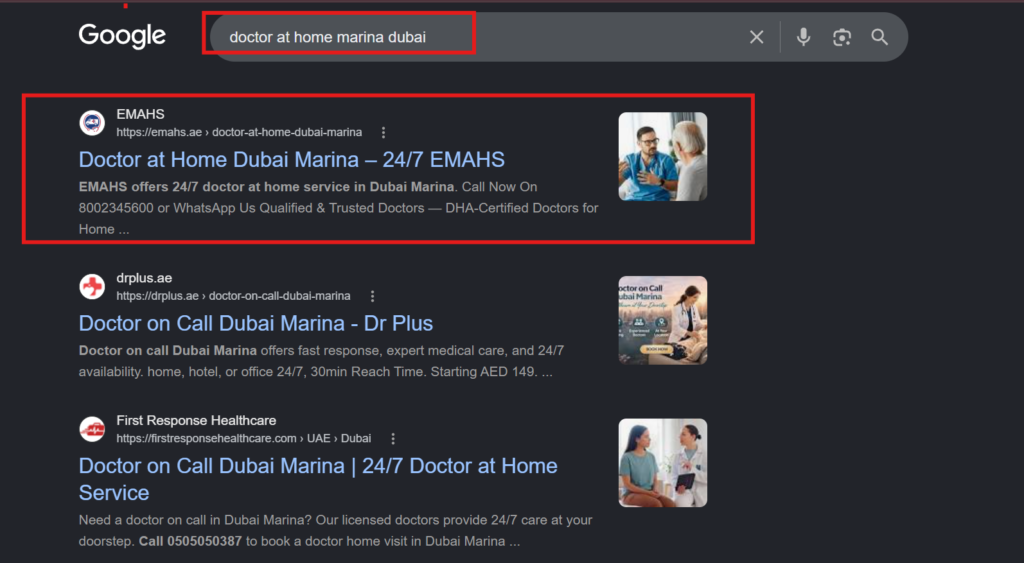Click the drplus.ae URL breadcrumb

click(x=233, y=297)
